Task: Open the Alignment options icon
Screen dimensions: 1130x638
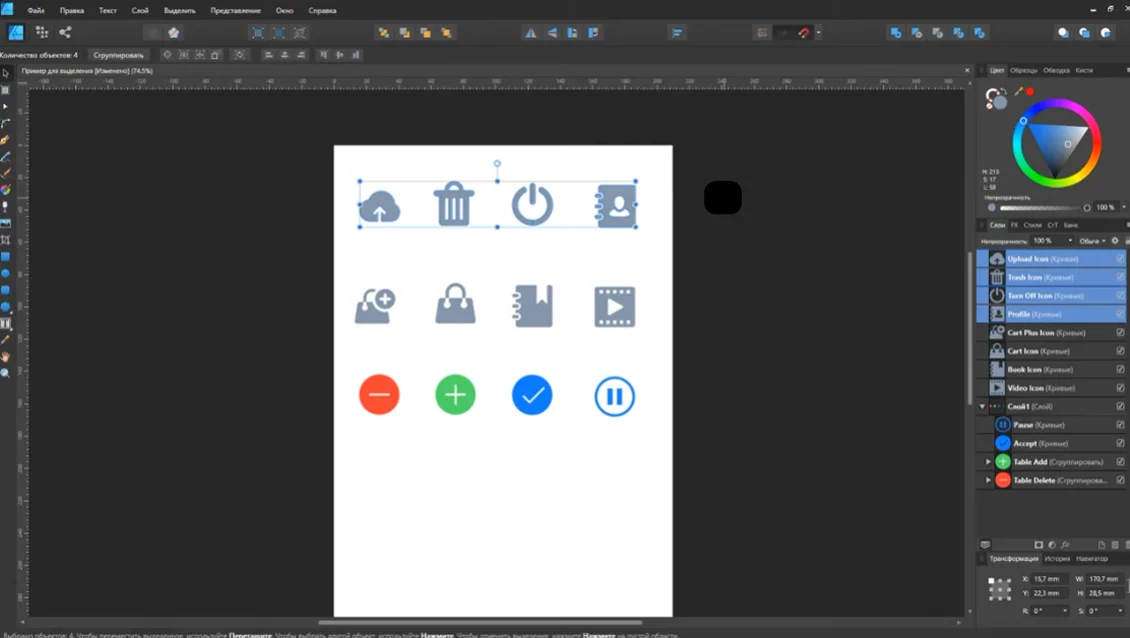Action: coord(677,32)
